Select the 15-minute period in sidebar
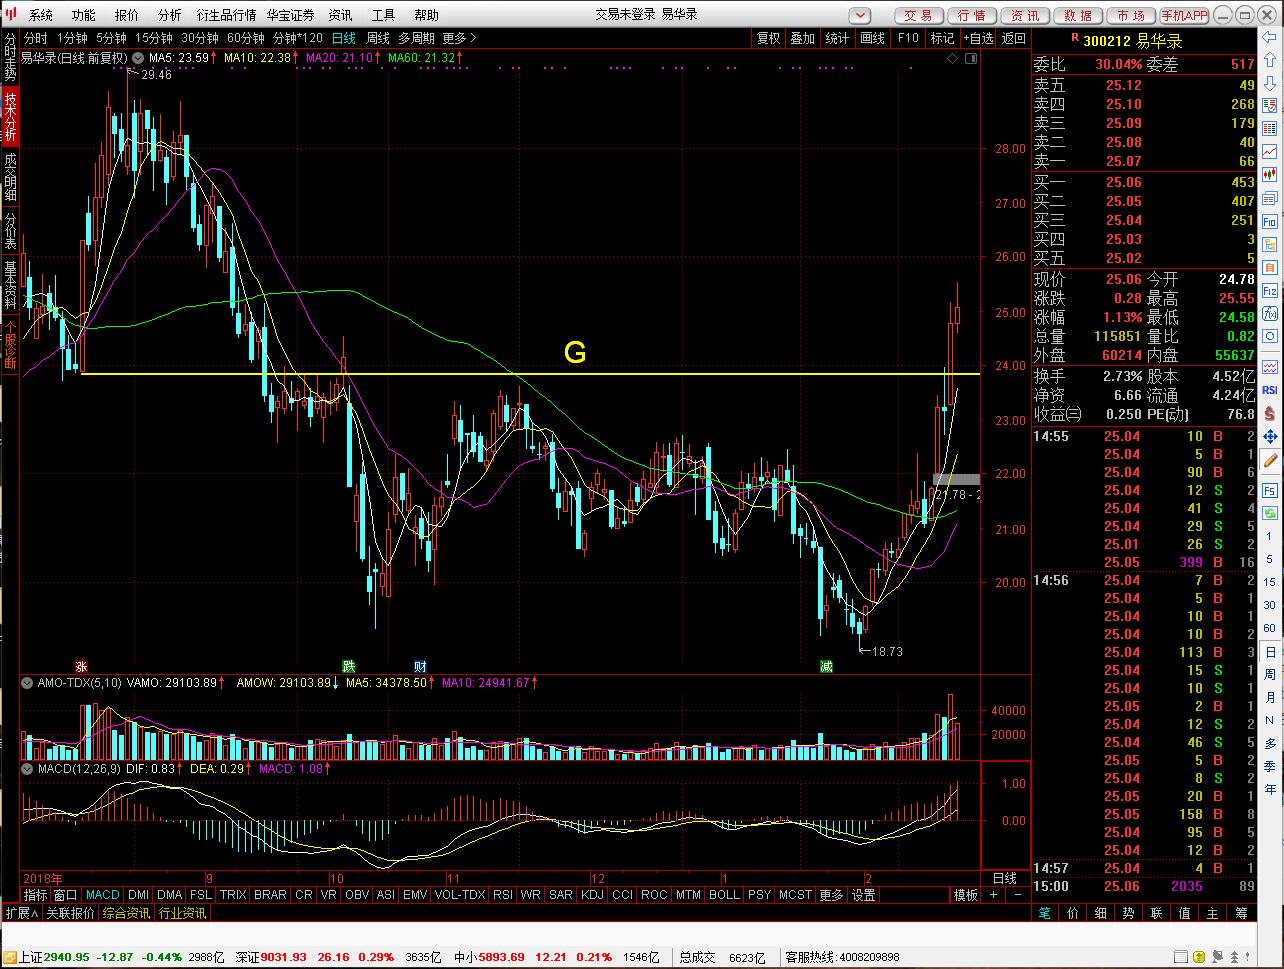The width and height of the screenshot is (1284, 969). click(1270, 582)
